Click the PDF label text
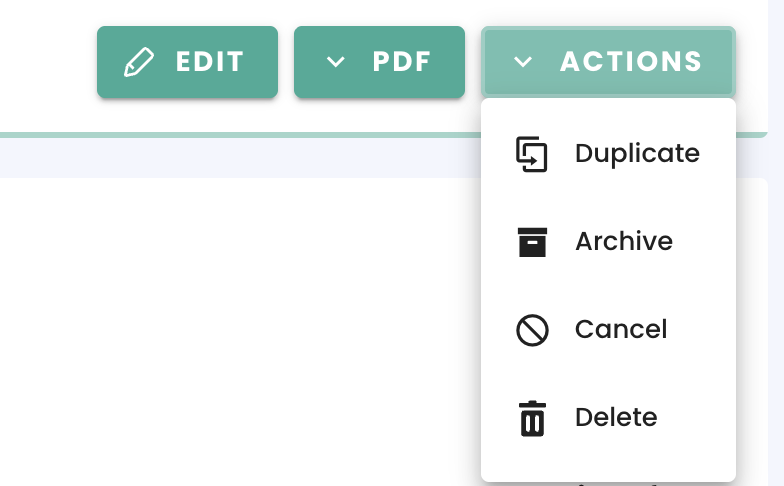The height and width of the screenshot is (486, 784). tap(402, 62)
